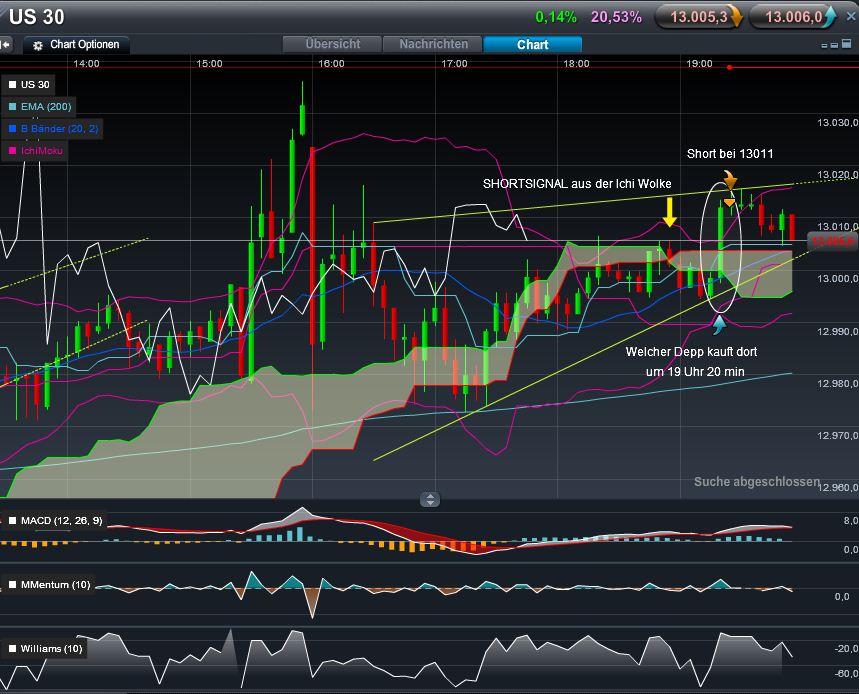Click the -80,0 value on the Williams scale
This screenshot has width=859, height=694.
point(846,674)
